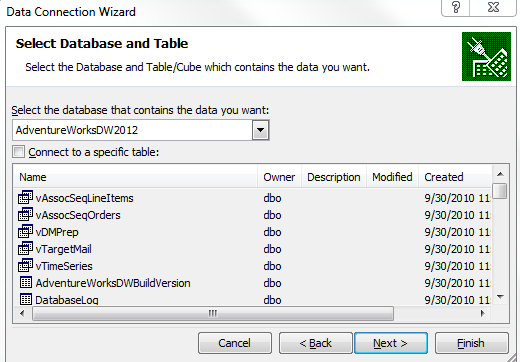Click the AdventureWorksDW2012 combo box field

point(140,130)
